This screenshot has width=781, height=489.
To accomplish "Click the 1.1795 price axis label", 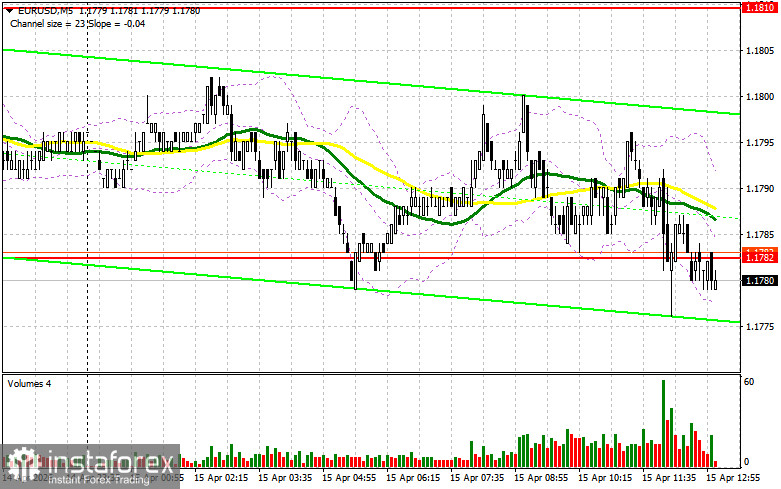I will click(x=760, y=143).
